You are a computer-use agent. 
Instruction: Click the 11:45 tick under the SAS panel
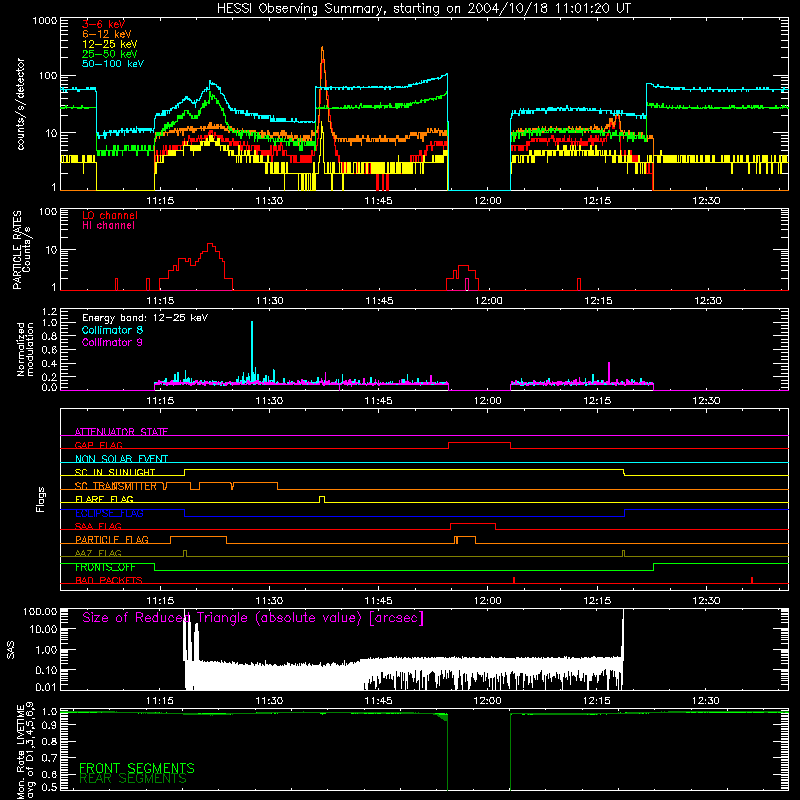[x=378, y=701]
